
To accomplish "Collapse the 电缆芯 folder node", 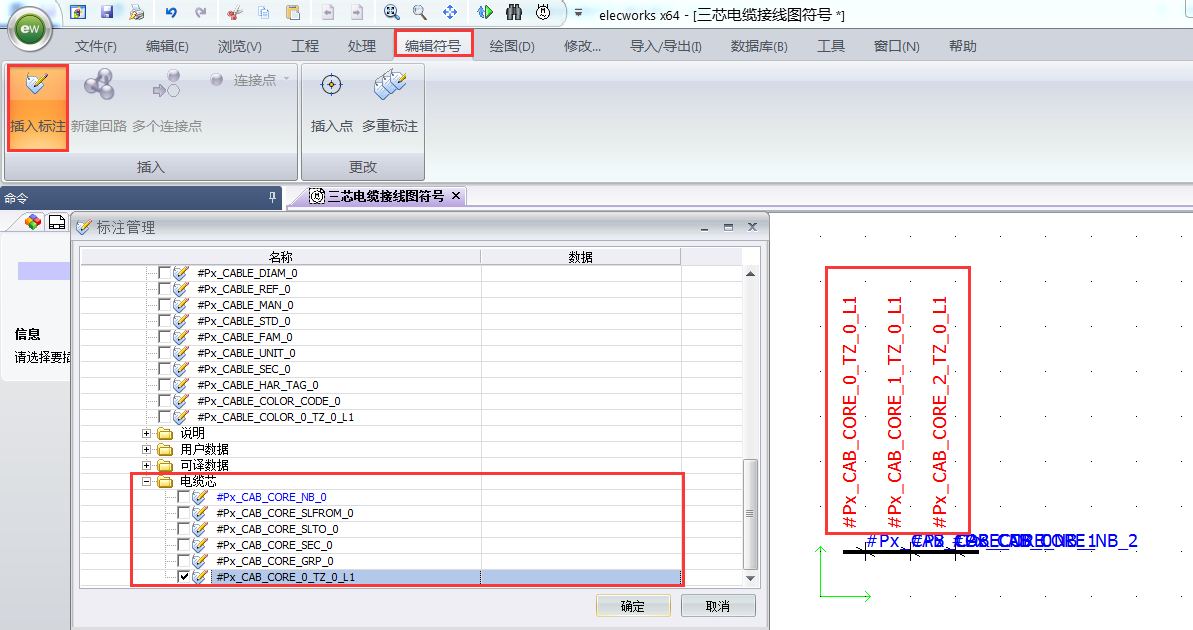I will pos(146,481).
